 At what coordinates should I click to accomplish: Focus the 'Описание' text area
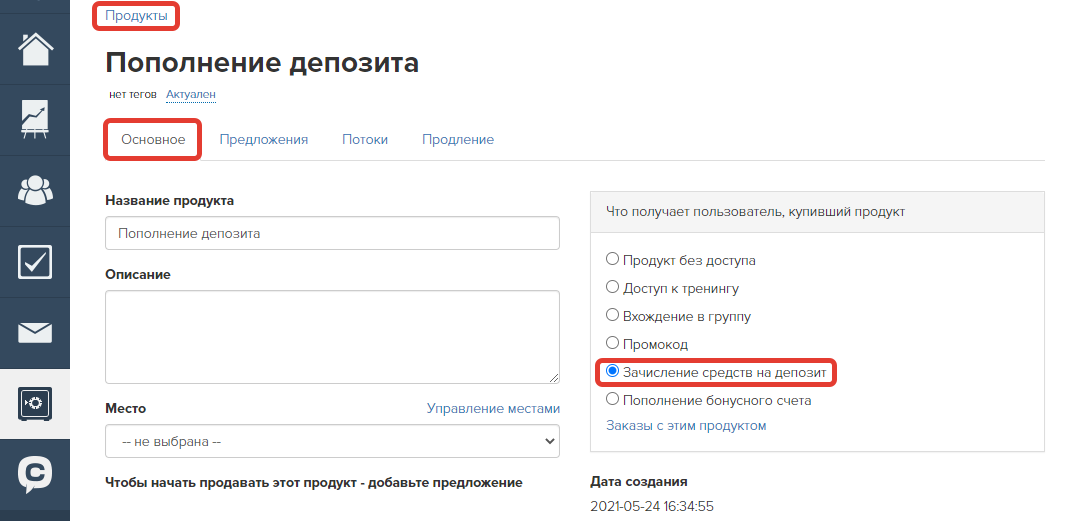332,337
